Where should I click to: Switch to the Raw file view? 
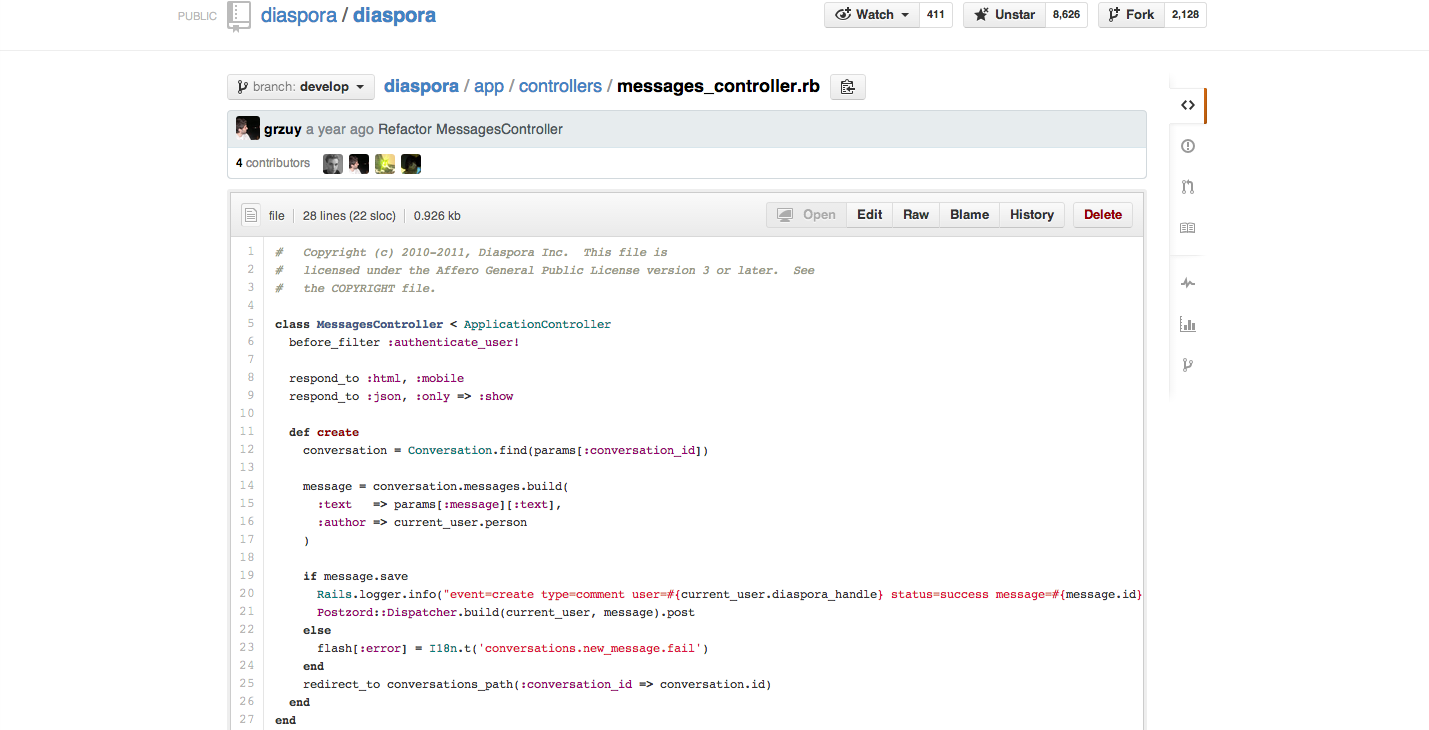click(915, 214)
